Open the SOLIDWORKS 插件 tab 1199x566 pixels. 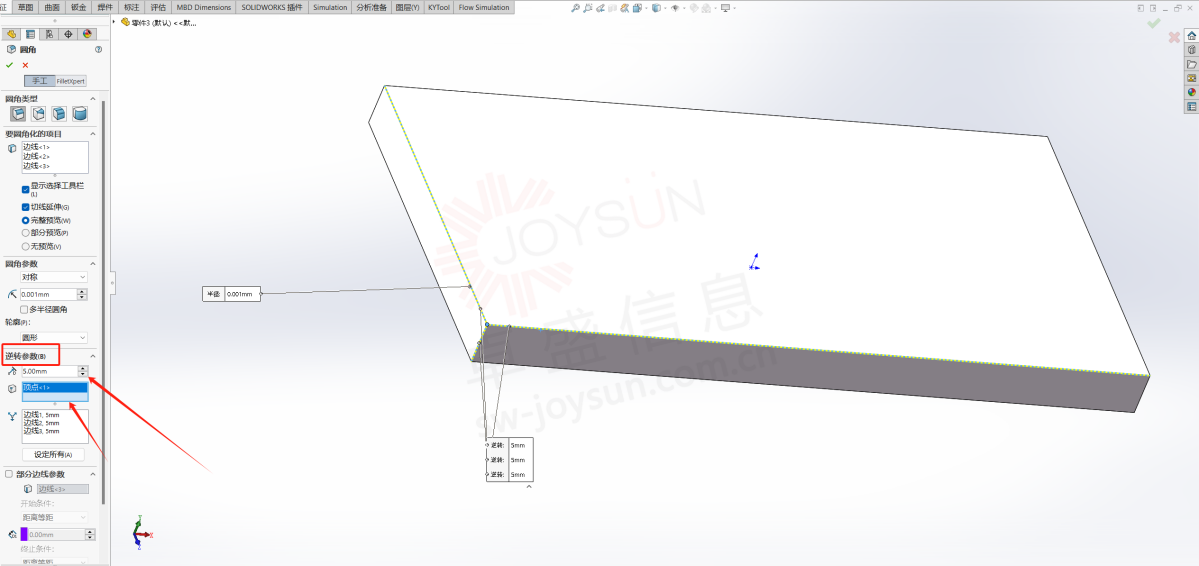[x=271, y=8]
